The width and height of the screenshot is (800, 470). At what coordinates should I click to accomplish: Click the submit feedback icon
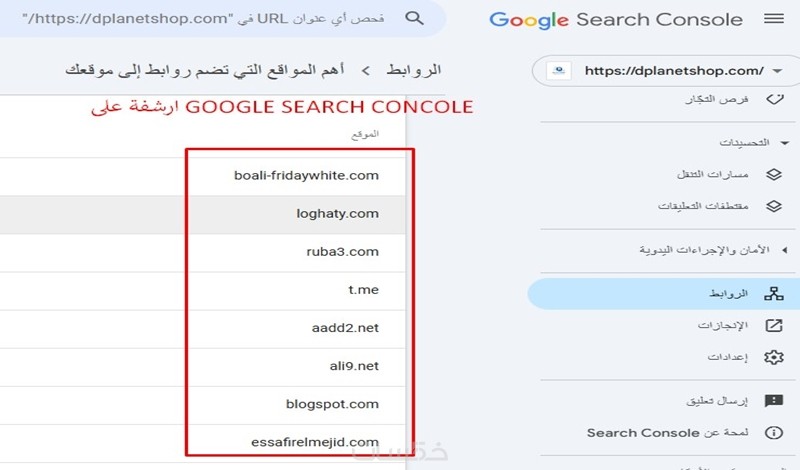click(773, 401)
